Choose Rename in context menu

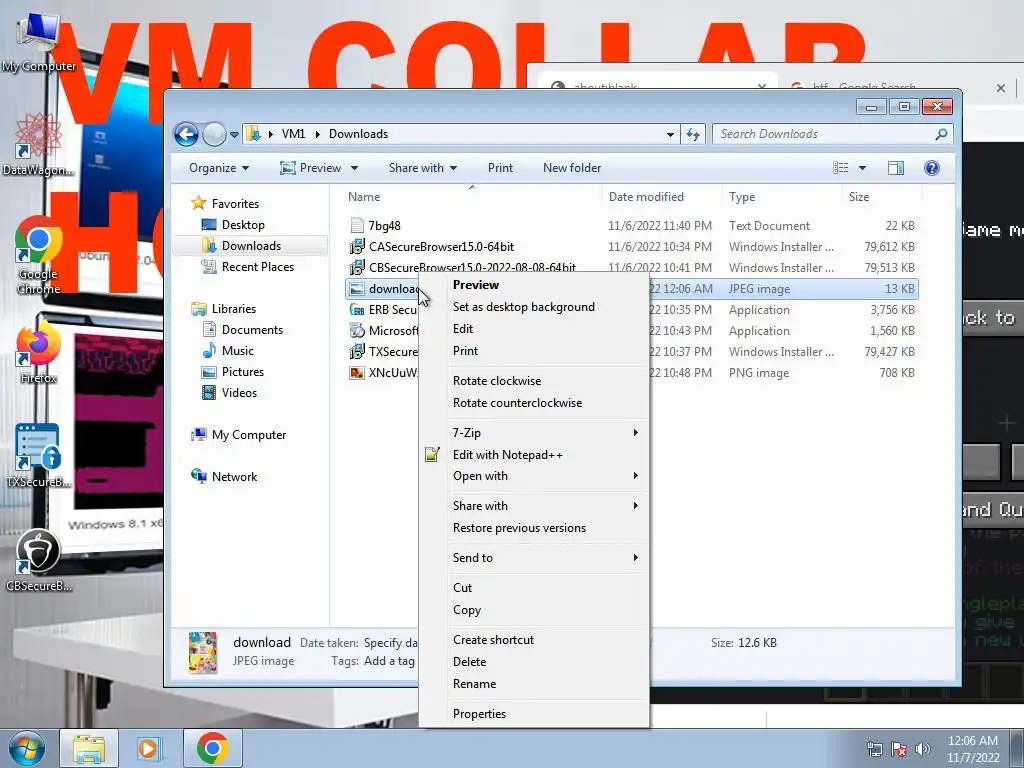[474, 684]
